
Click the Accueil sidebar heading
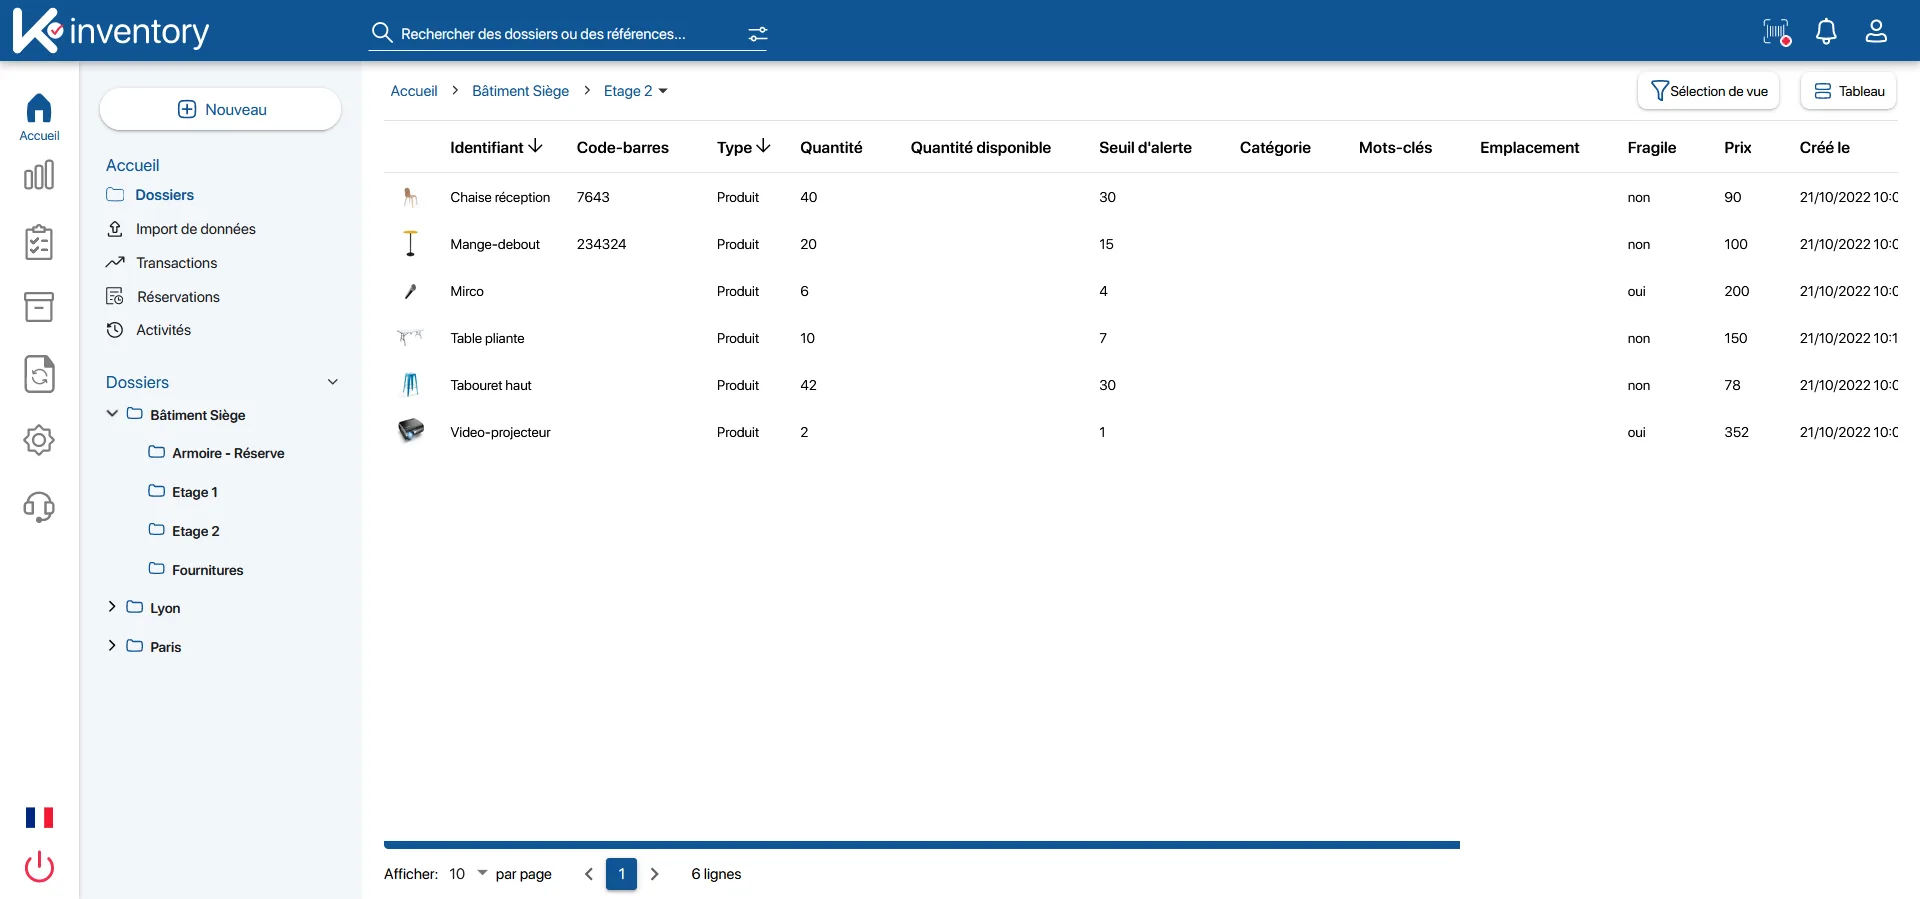tap(133, 165)
